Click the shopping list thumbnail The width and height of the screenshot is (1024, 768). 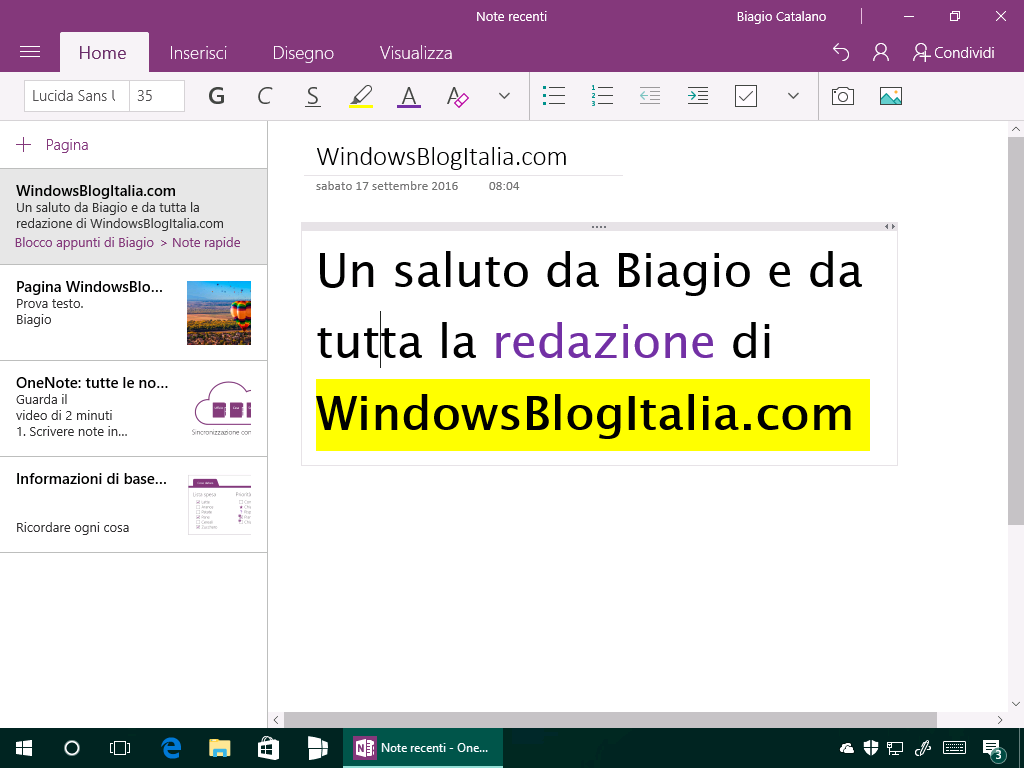tap(219, 505)
